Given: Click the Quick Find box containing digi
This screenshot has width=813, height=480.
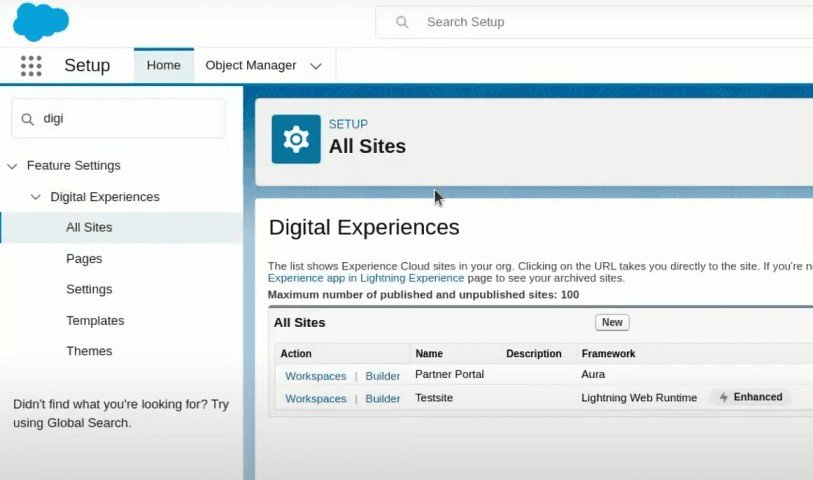Looking at the screenshot, I should tap(118, 119).
